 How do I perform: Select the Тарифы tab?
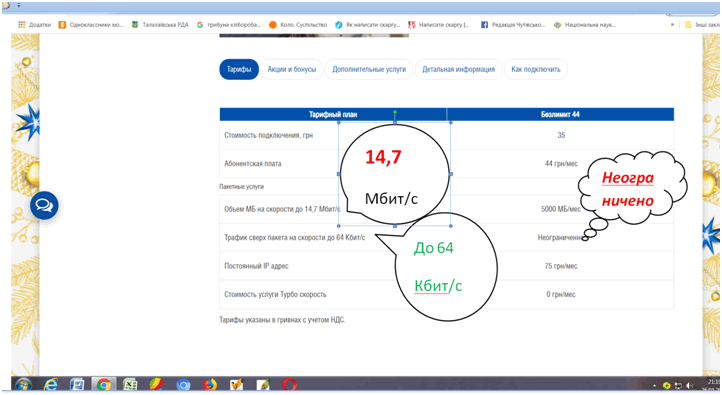pyautogui.click(x=239, y=69)
